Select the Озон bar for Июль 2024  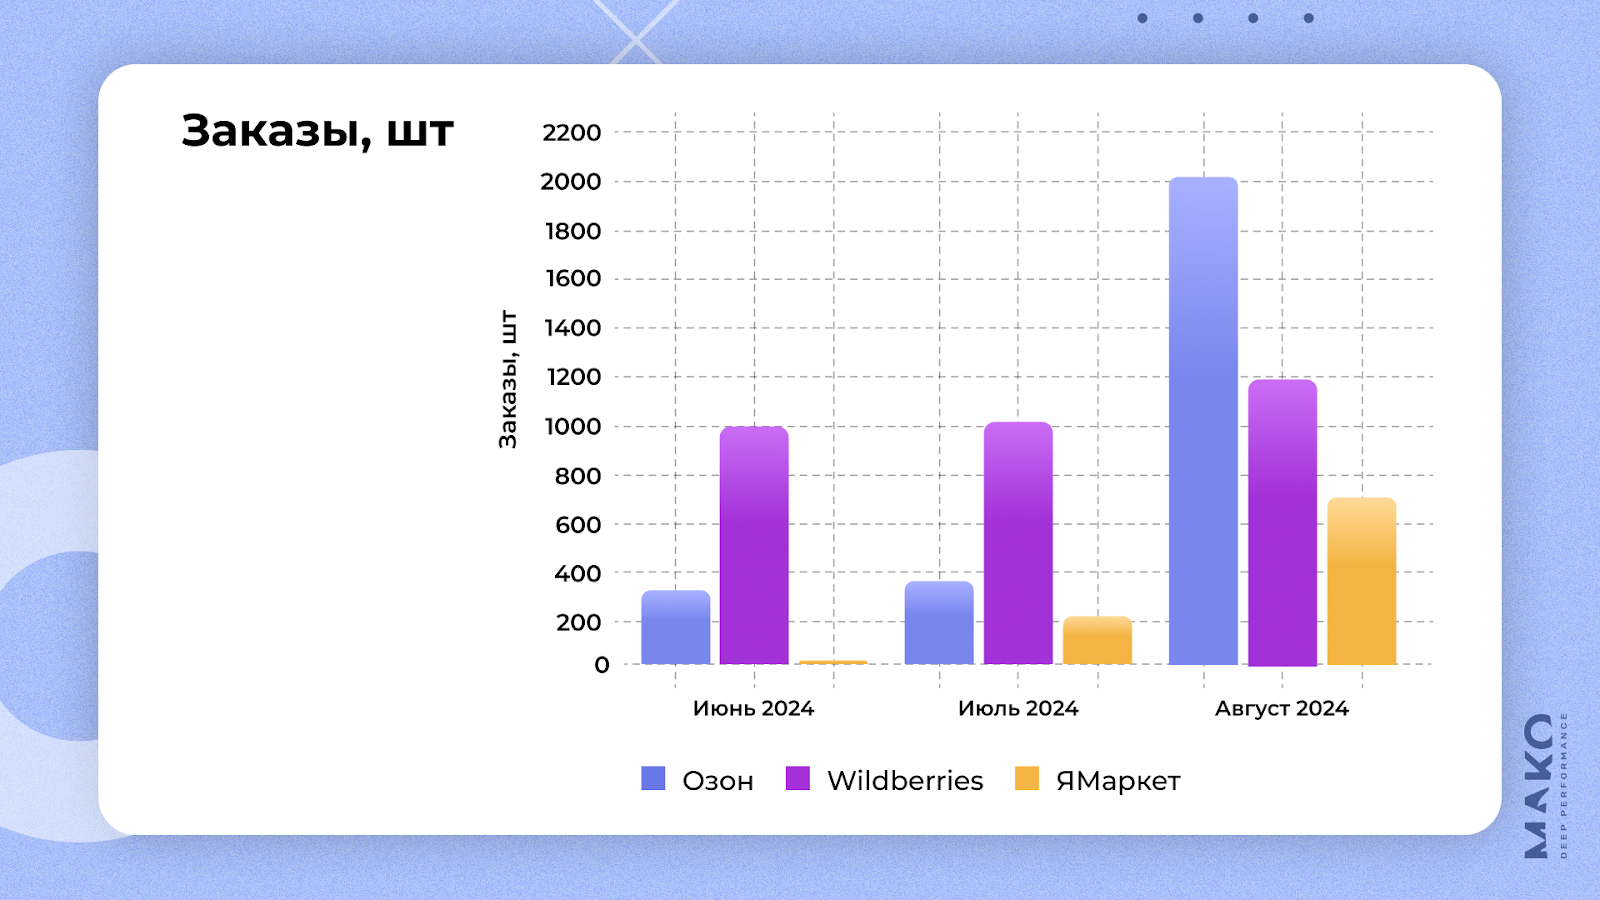tap(939, 622)
